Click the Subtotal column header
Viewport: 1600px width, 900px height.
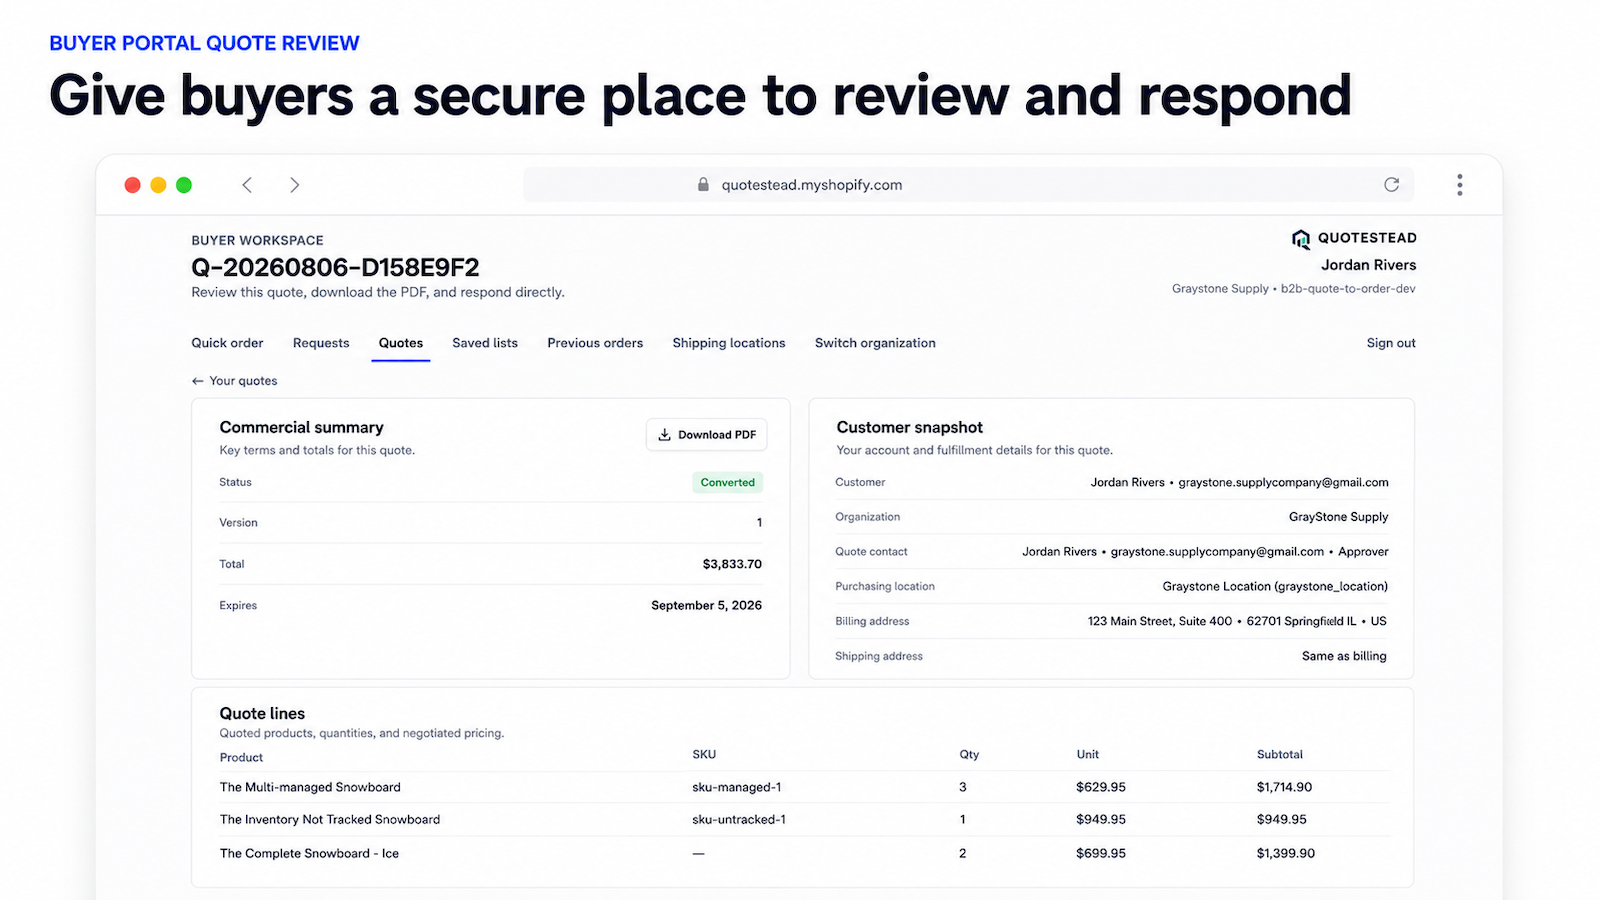pos(1280,755)
